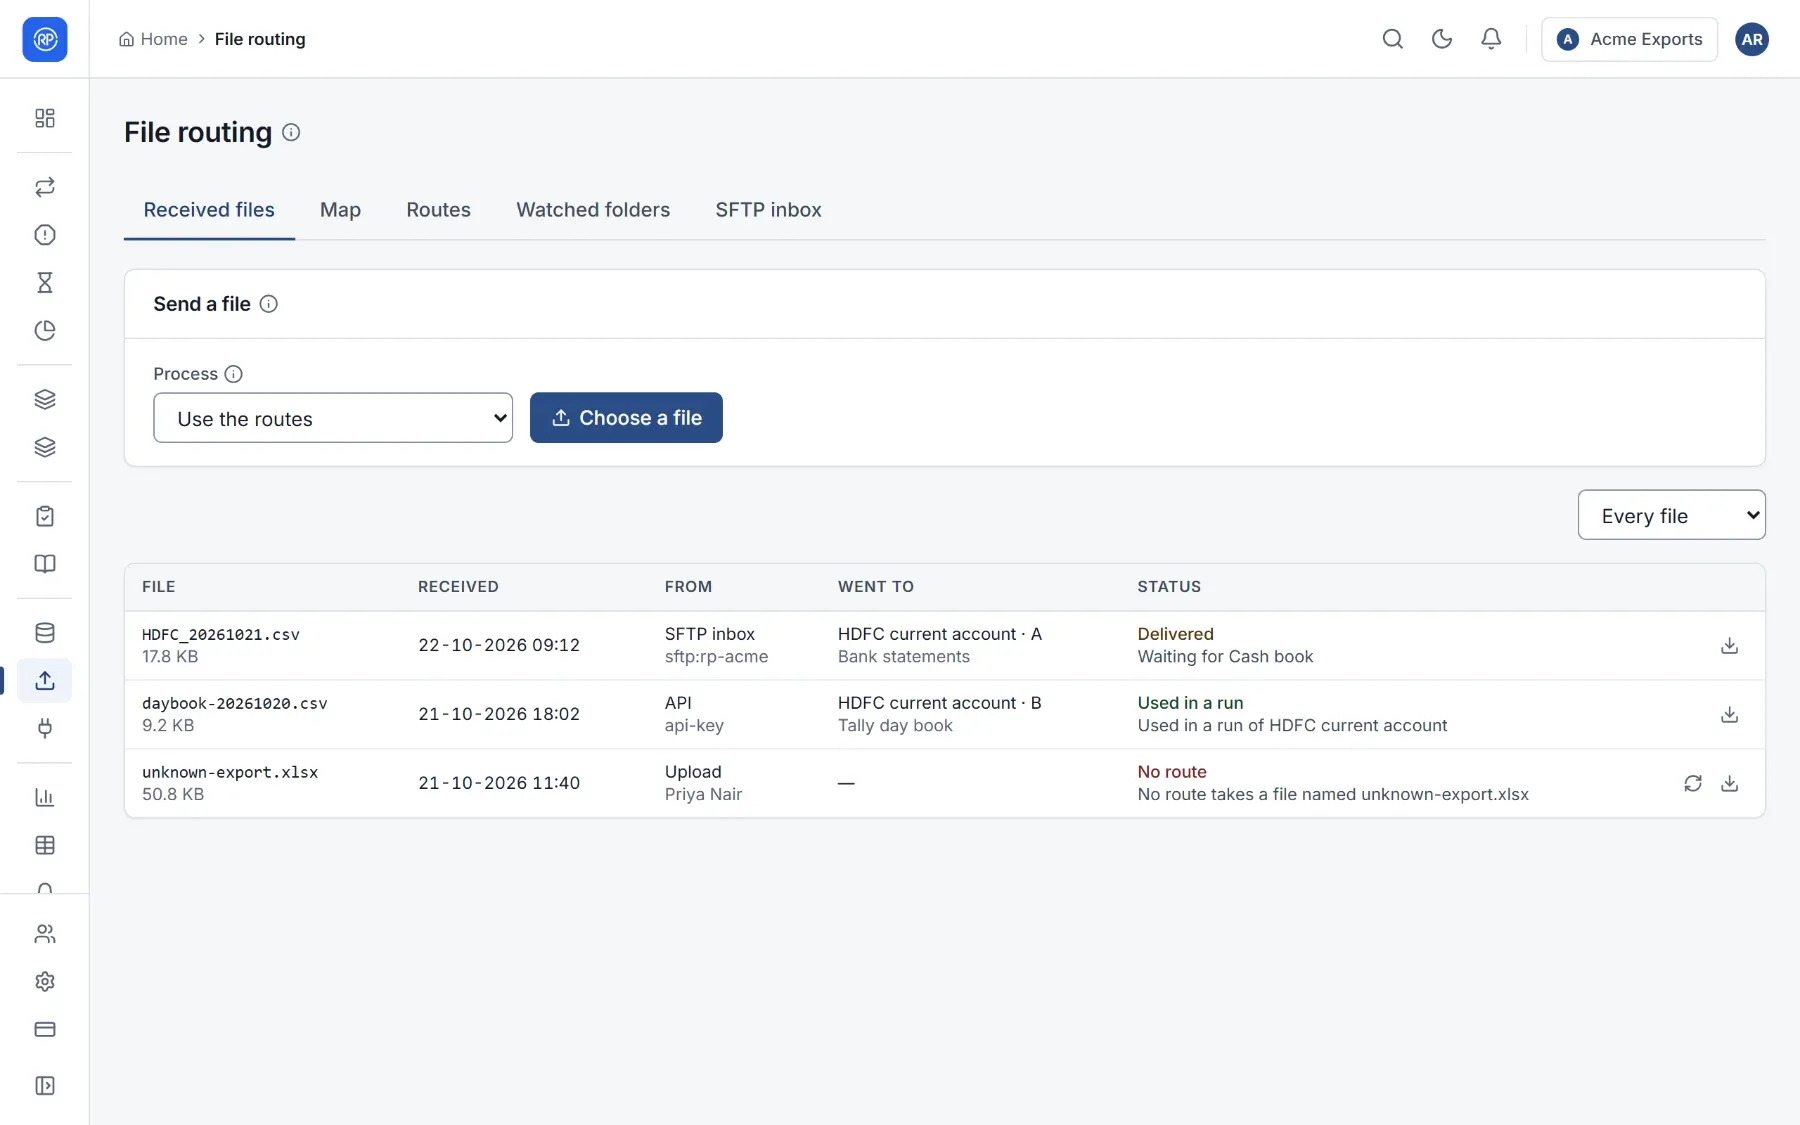Switch to the Map tab
1800x1125 pixels.
(x=340, y=210)
